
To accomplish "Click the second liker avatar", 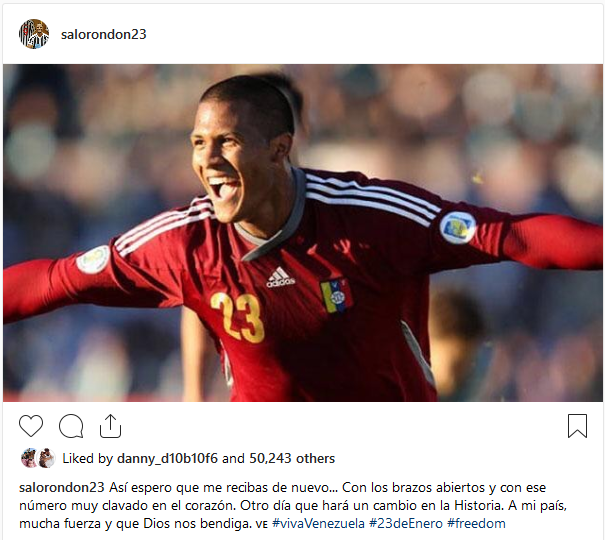I will click(46, 458).
